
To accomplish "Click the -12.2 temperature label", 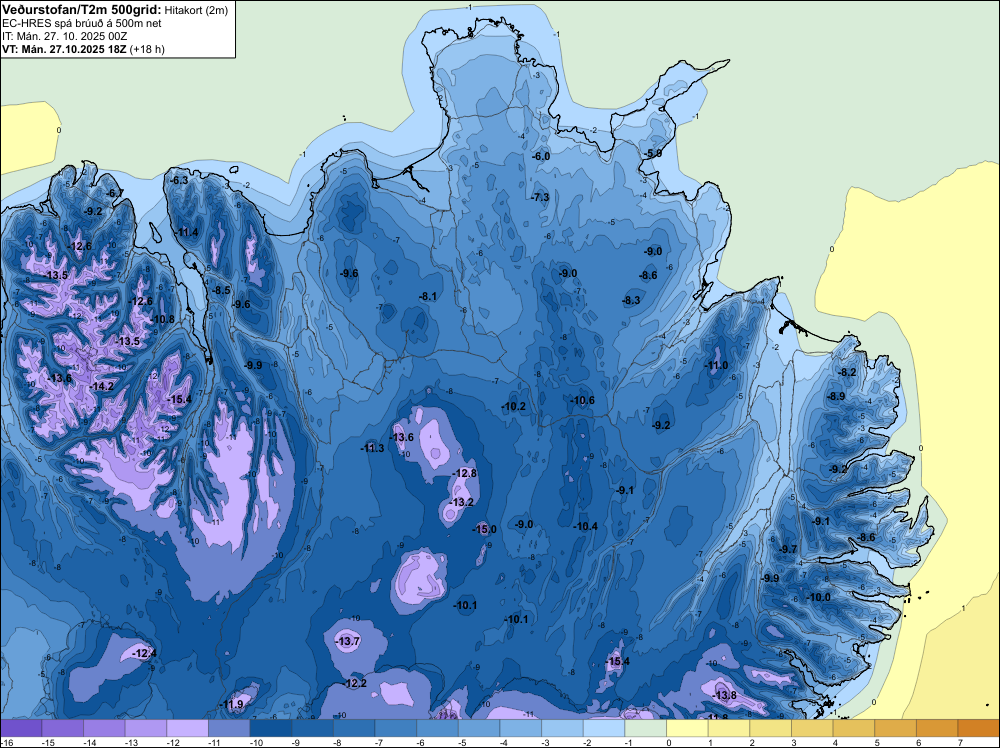I will point(355,684).
